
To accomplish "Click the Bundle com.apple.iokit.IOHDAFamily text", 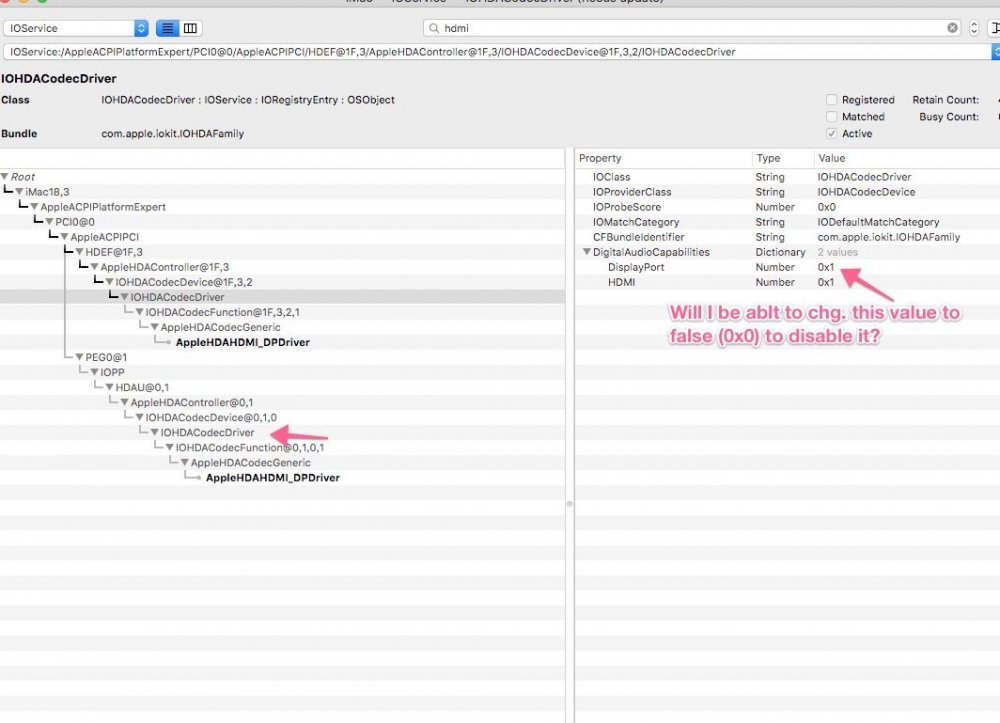I will pos(173,134).
